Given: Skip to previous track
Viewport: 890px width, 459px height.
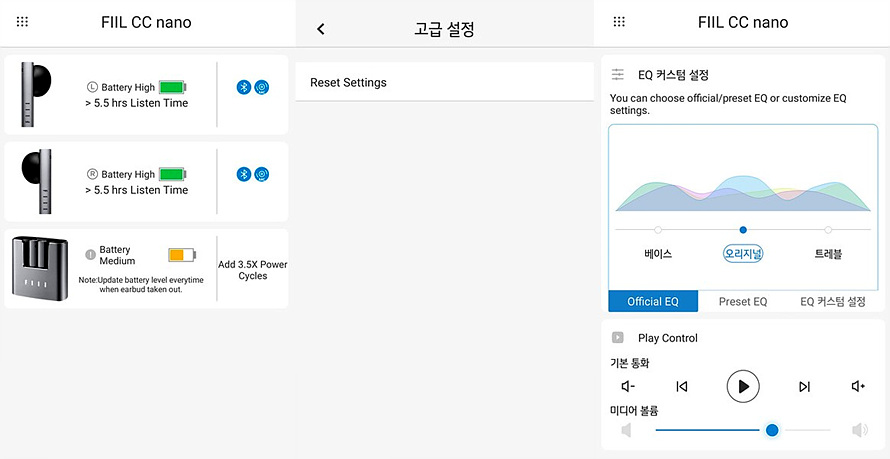Looking at the screenshot, I should 682,386.
